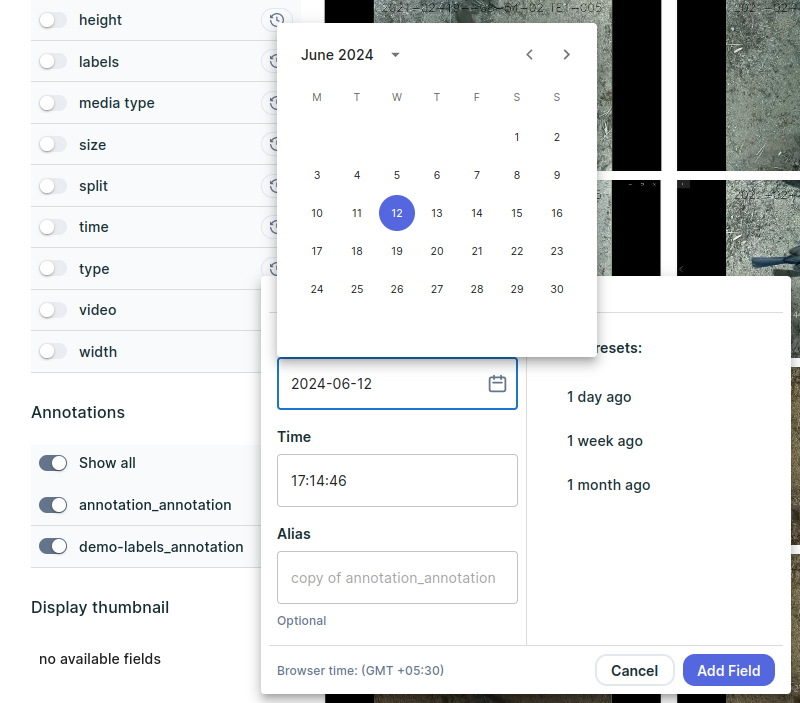Focus the Time input showing 17:14:46
This screenshot has width=800, height=703.
pos(397,481)
